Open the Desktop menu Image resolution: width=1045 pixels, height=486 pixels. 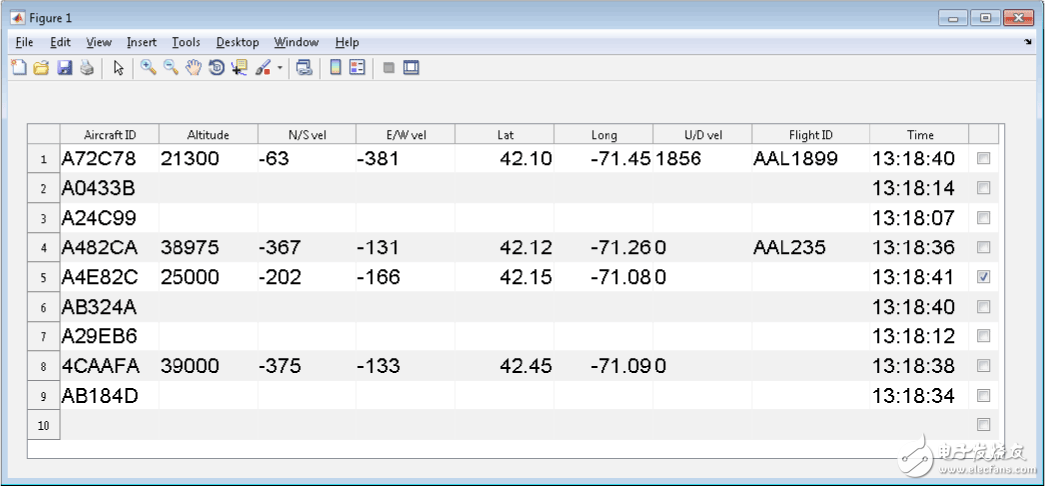coord(237,42)
